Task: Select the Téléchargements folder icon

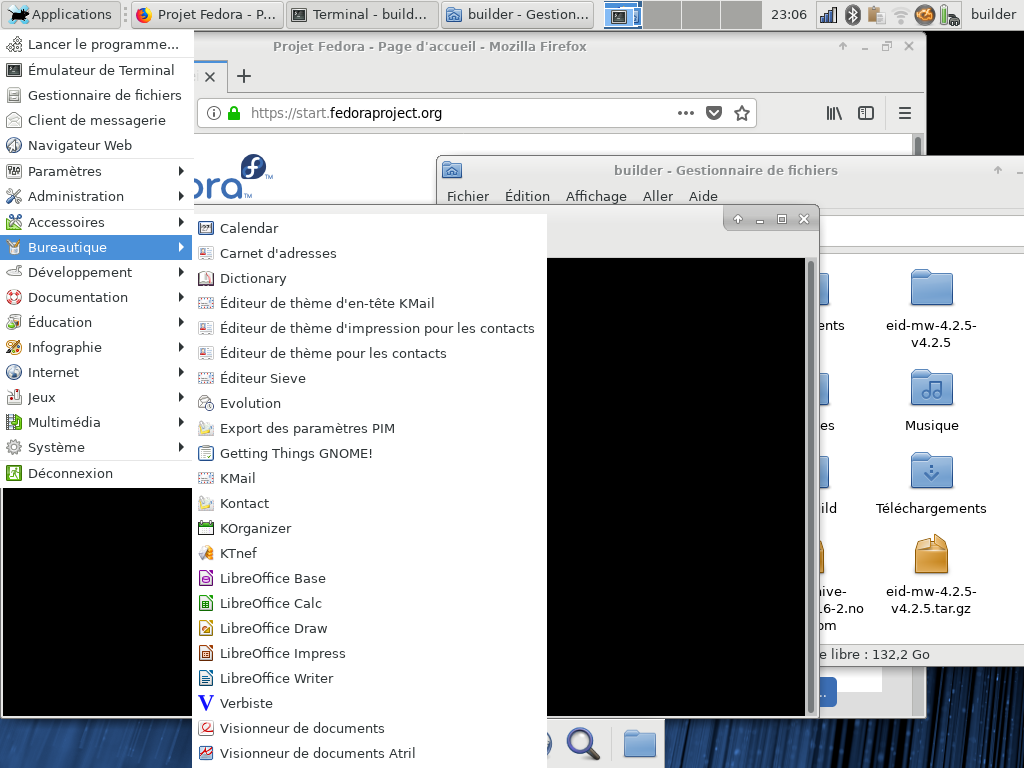Action: 931,471
